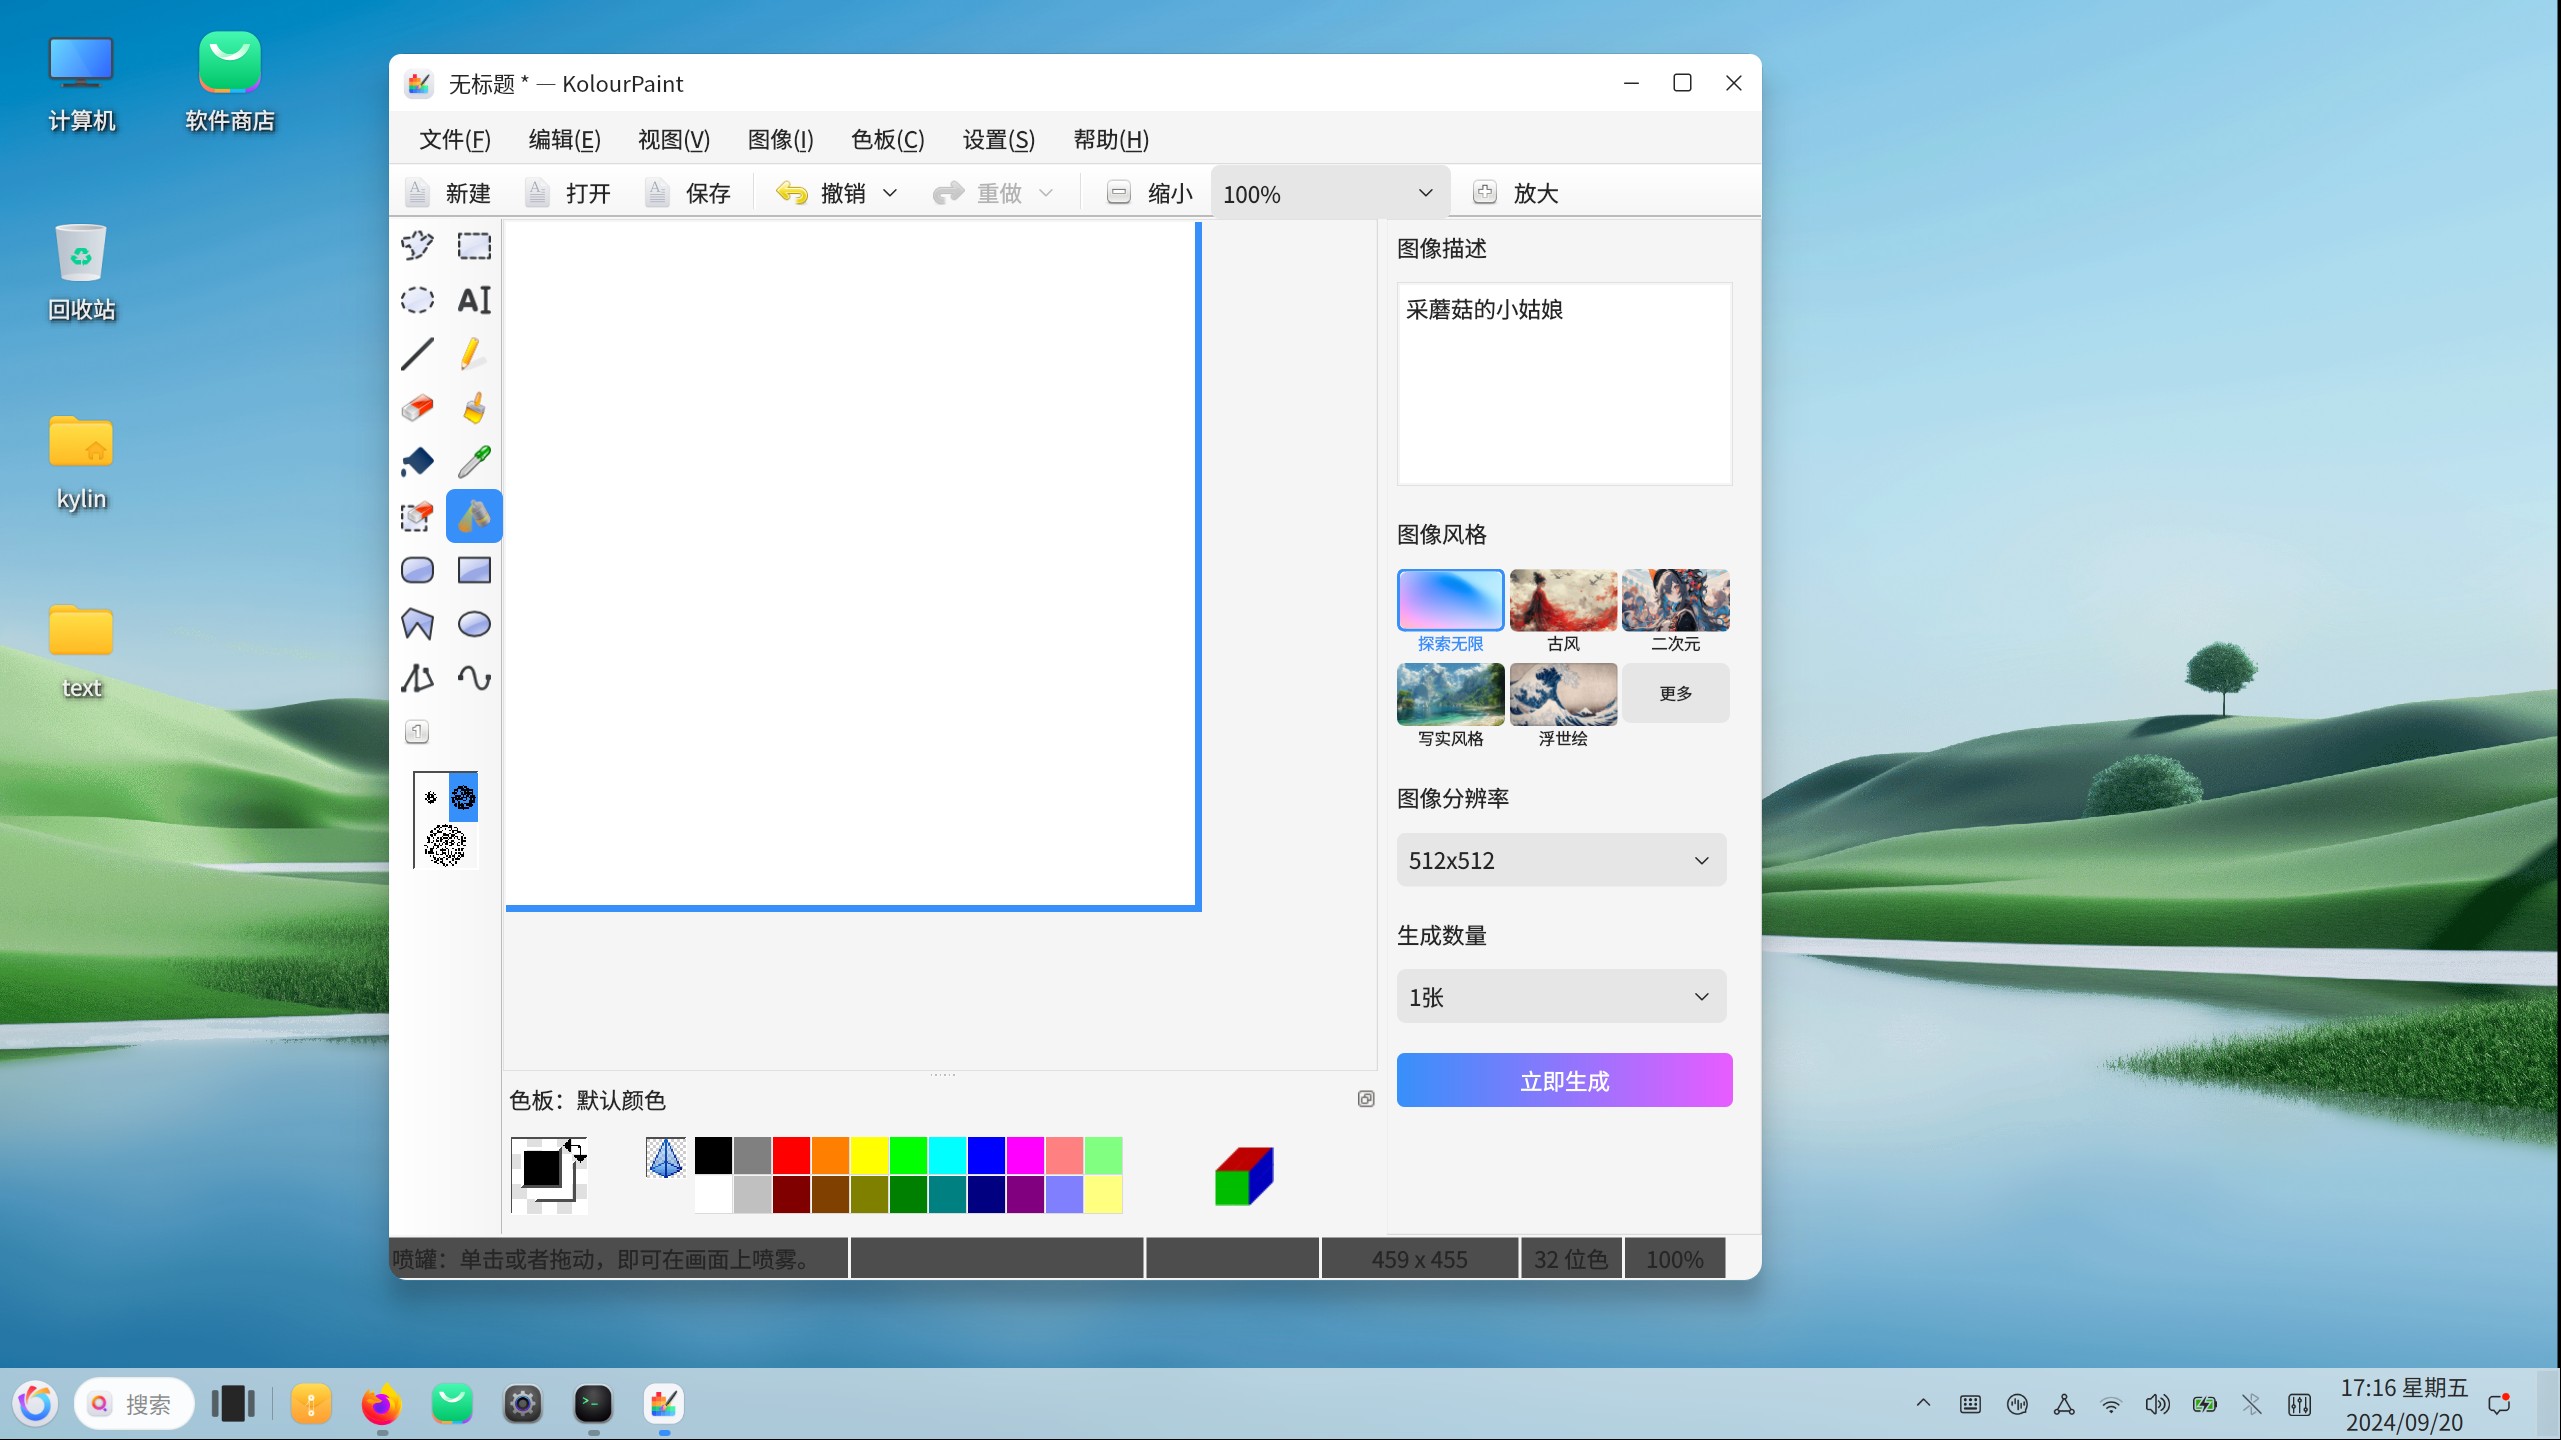Screen dimensions: 2561x1440
Task: Click the New (新建) toolbar button
Action: 449,193
